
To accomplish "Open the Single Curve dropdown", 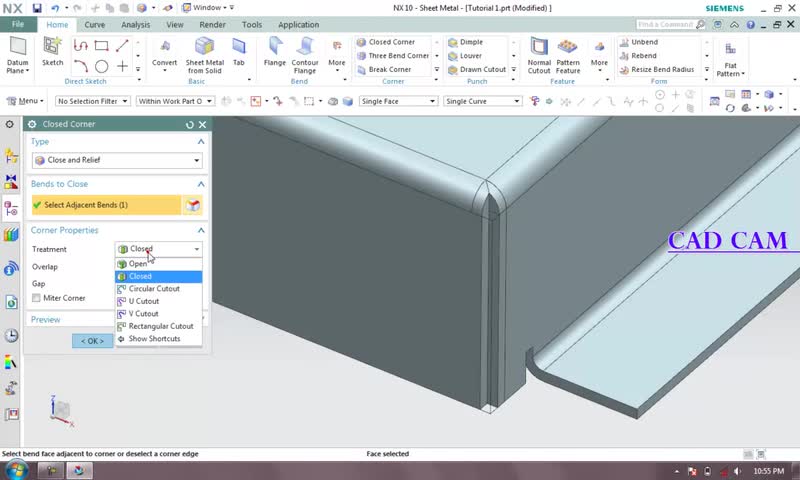I will 483,101.
